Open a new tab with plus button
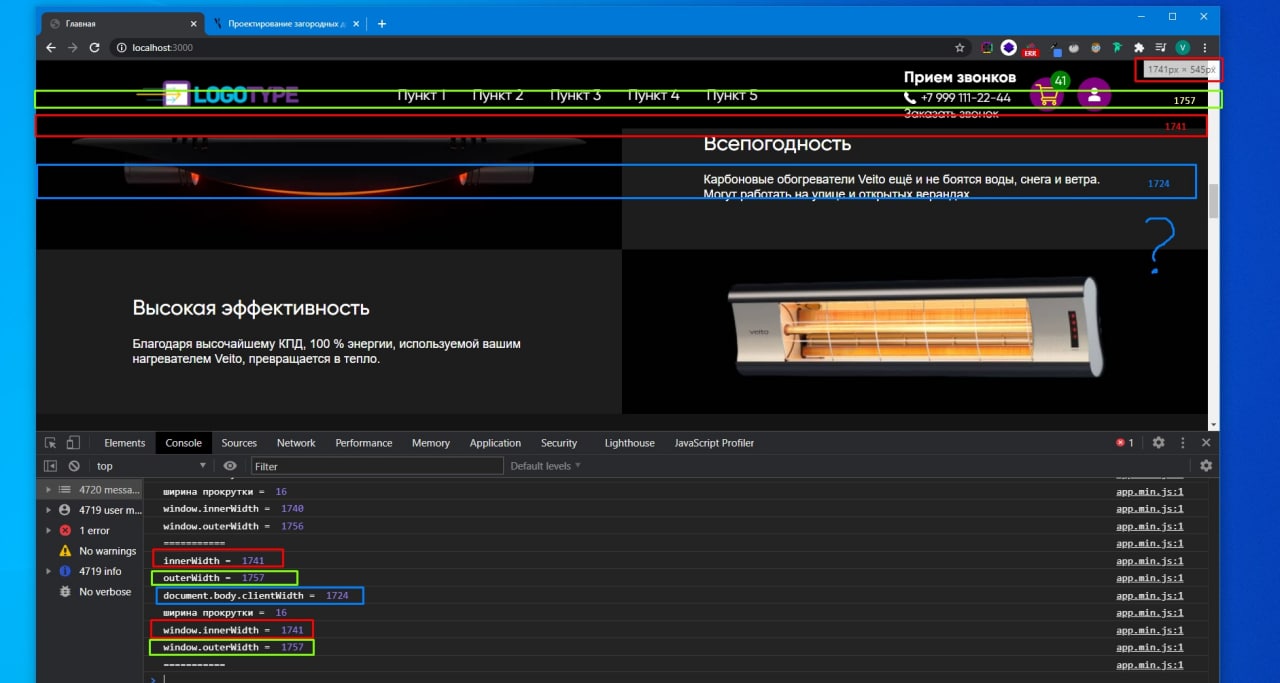 pyautogui.click(x=381, y=23)
